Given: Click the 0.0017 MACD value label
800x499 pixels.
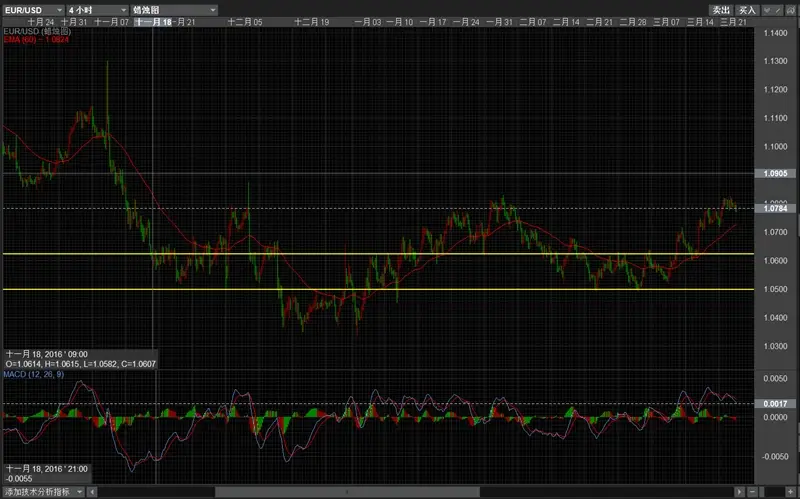Looking at the screenshot, I should tap(775, 404).
